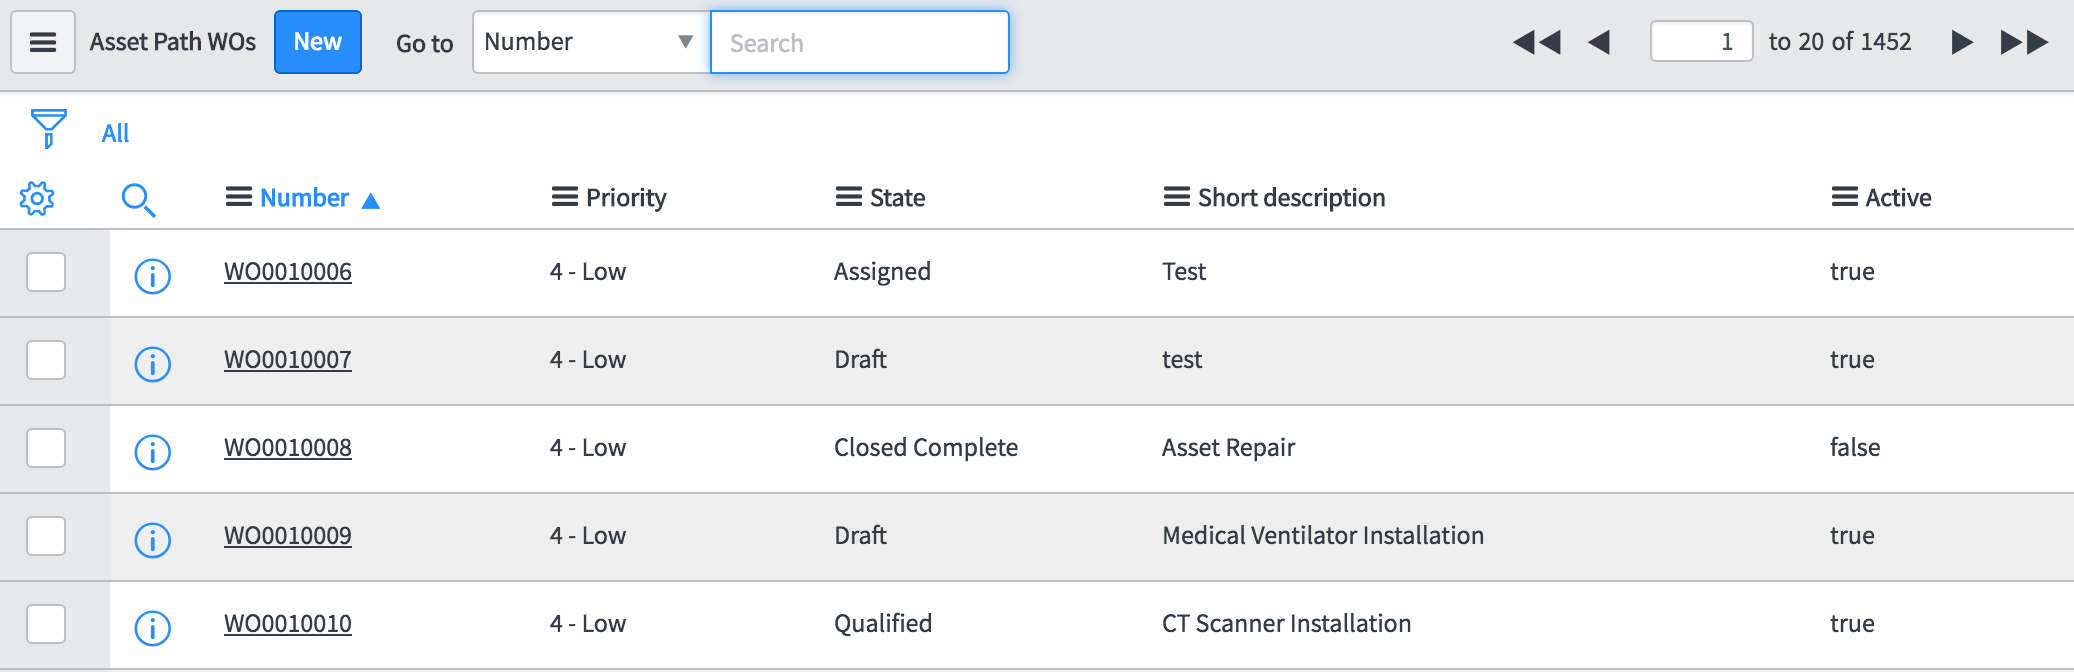Go to the next page

(1962, 42)
